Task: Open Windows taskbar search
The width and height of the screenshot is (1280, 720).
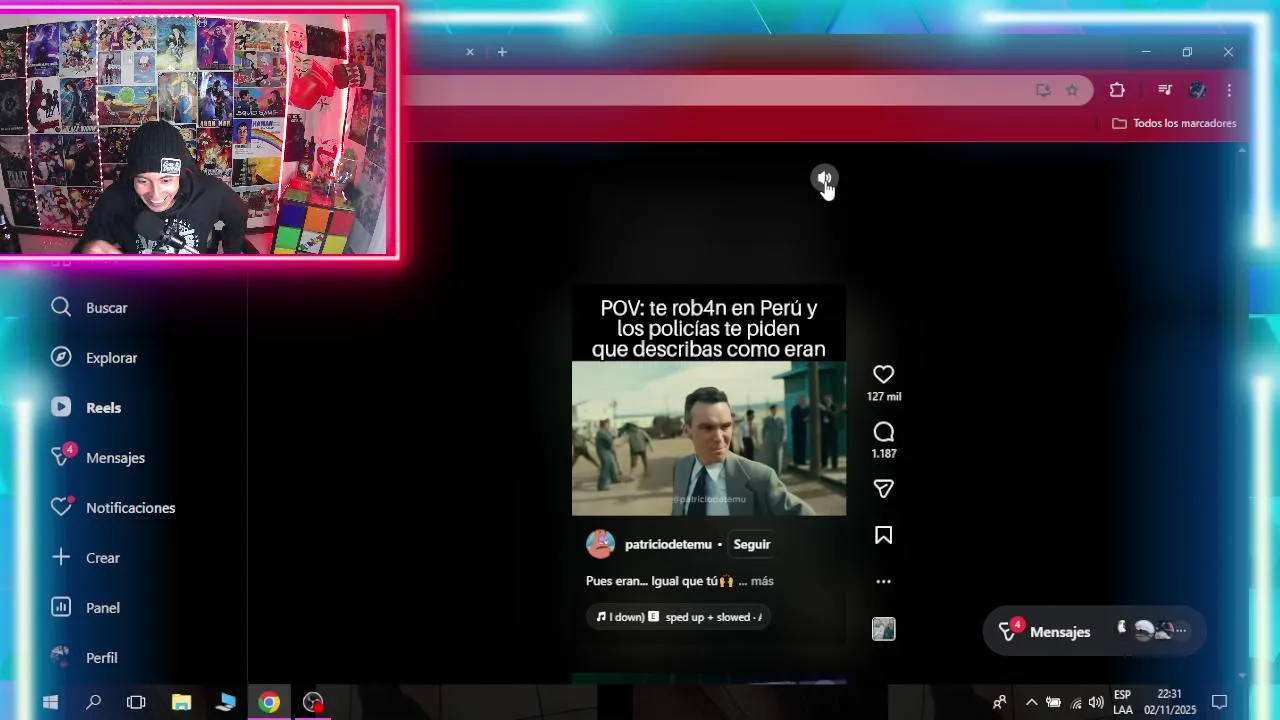Action: [93, 702]
